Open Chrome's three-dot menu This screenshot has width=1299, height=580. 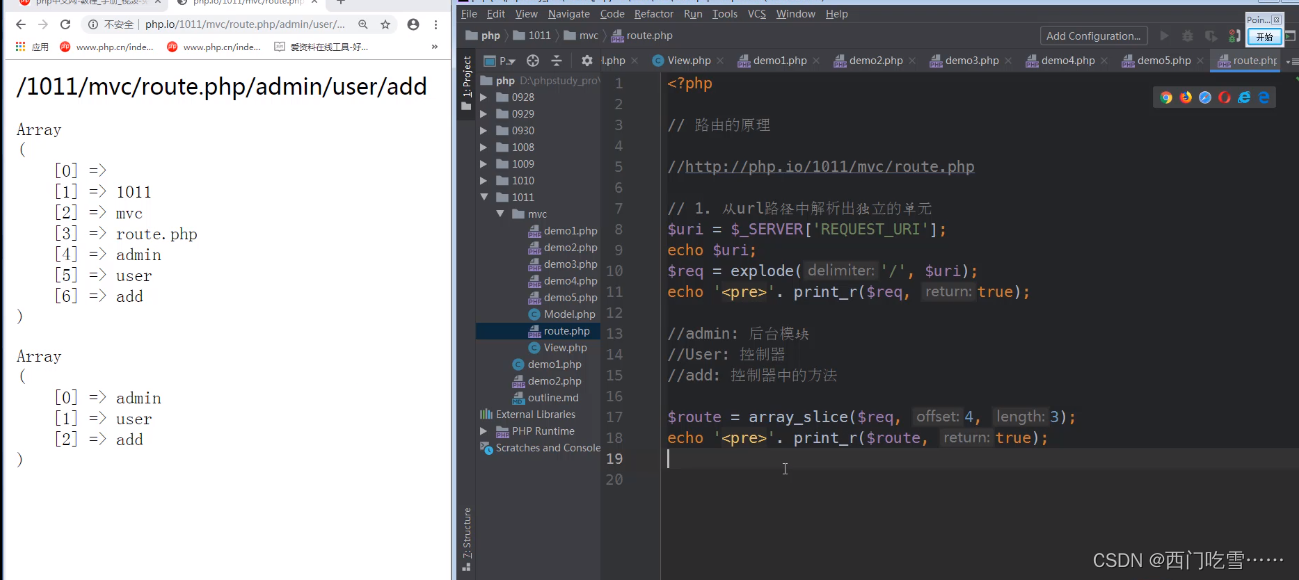pos(436,24)
